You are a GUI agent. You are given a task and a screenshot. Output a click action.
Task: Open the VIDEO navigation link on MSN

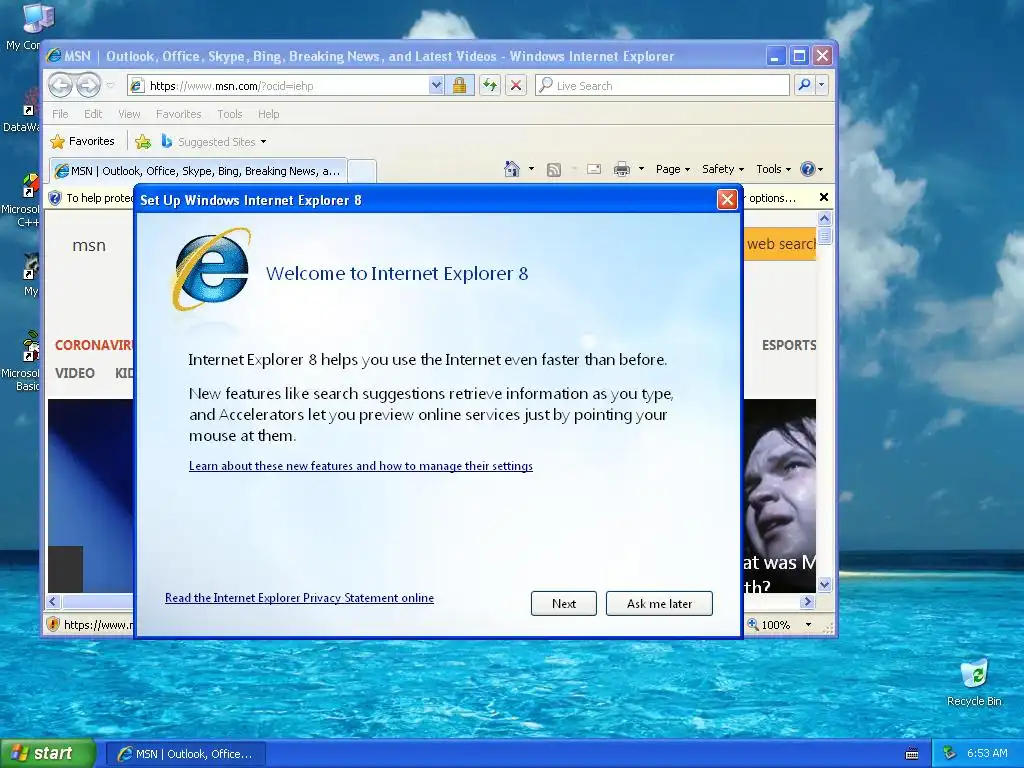coord(74,373)
